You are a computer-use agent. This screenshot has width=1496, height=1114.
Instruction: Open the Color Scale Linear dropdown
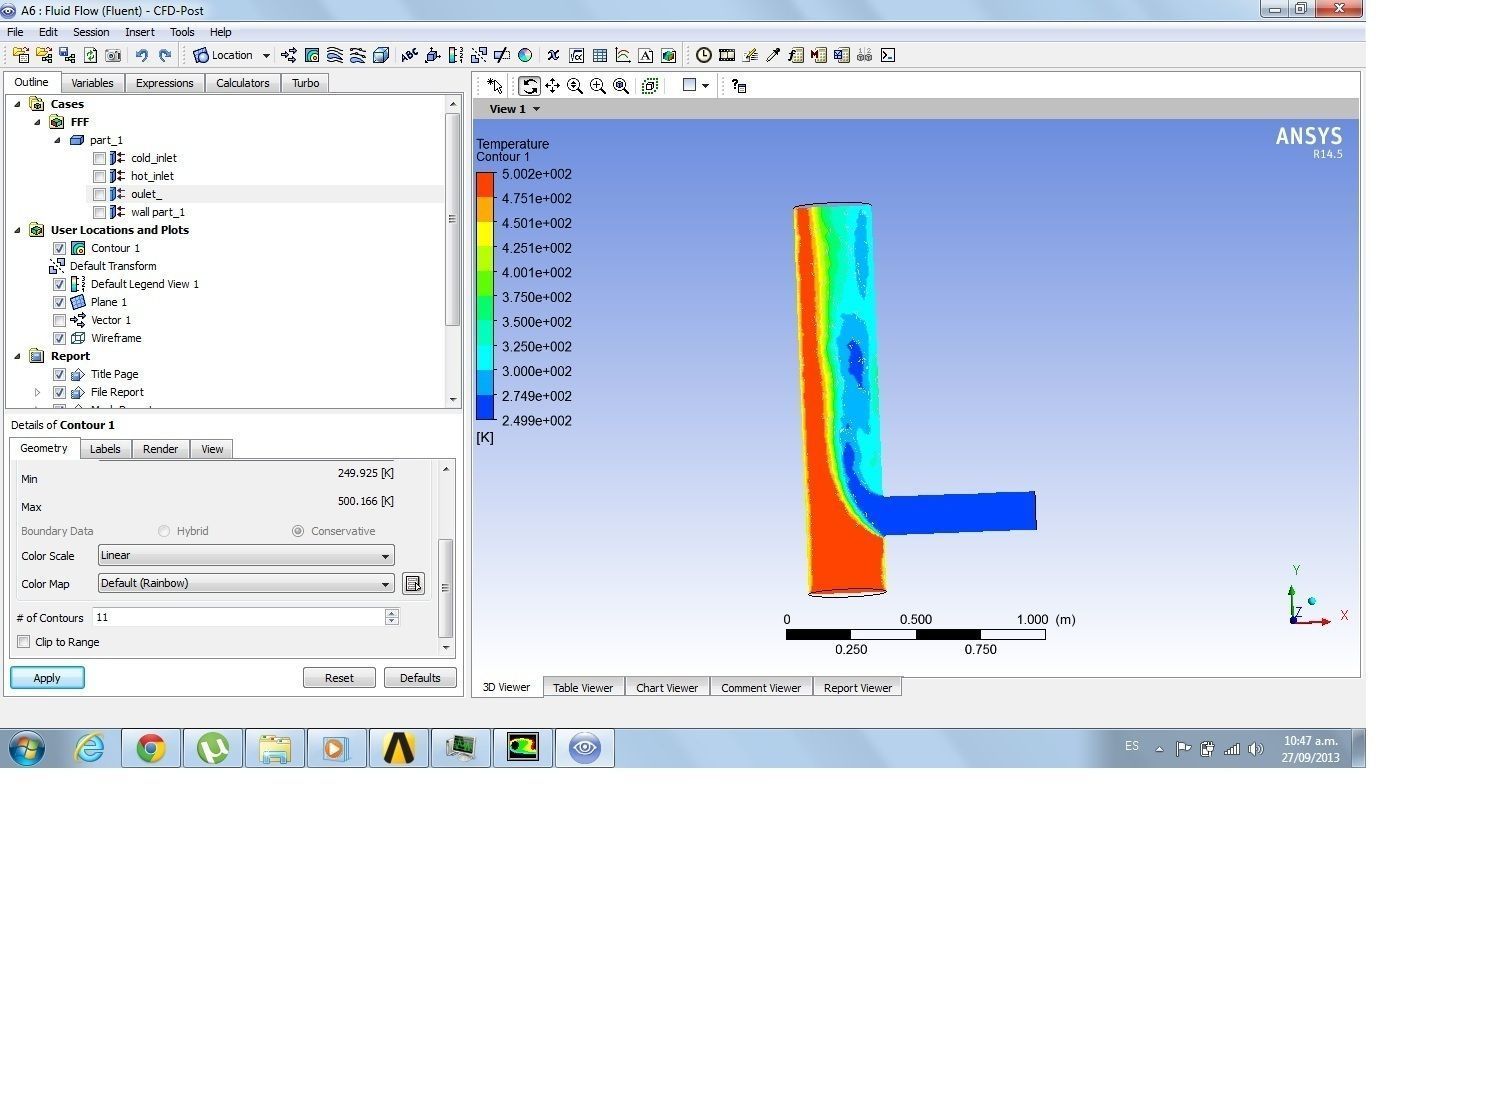click(246, 555)
